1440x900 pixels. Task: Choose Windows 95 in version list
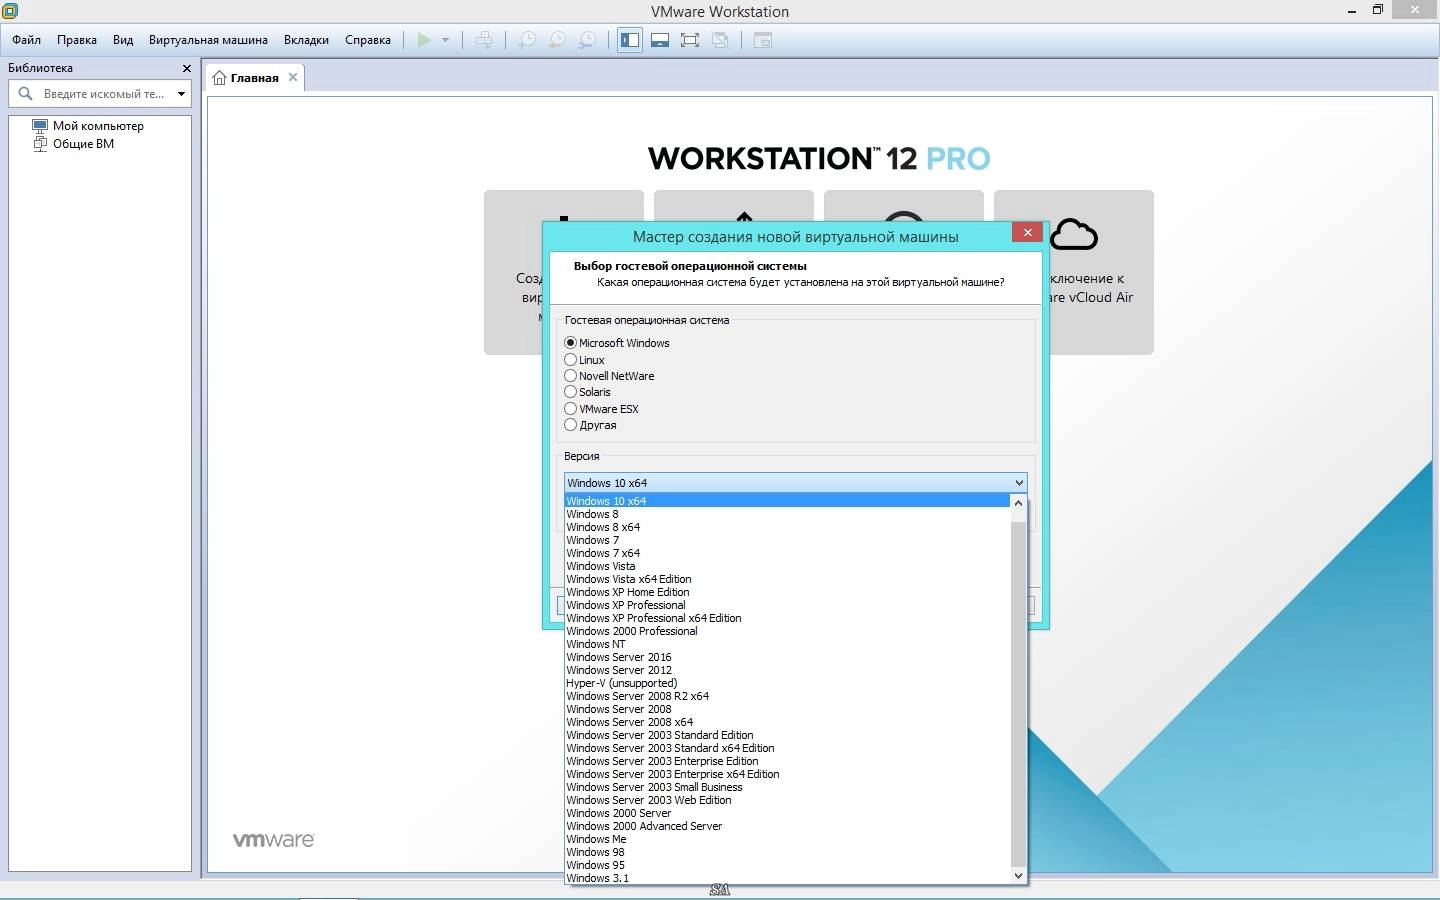pyautogui.click(x=788, y=865)
